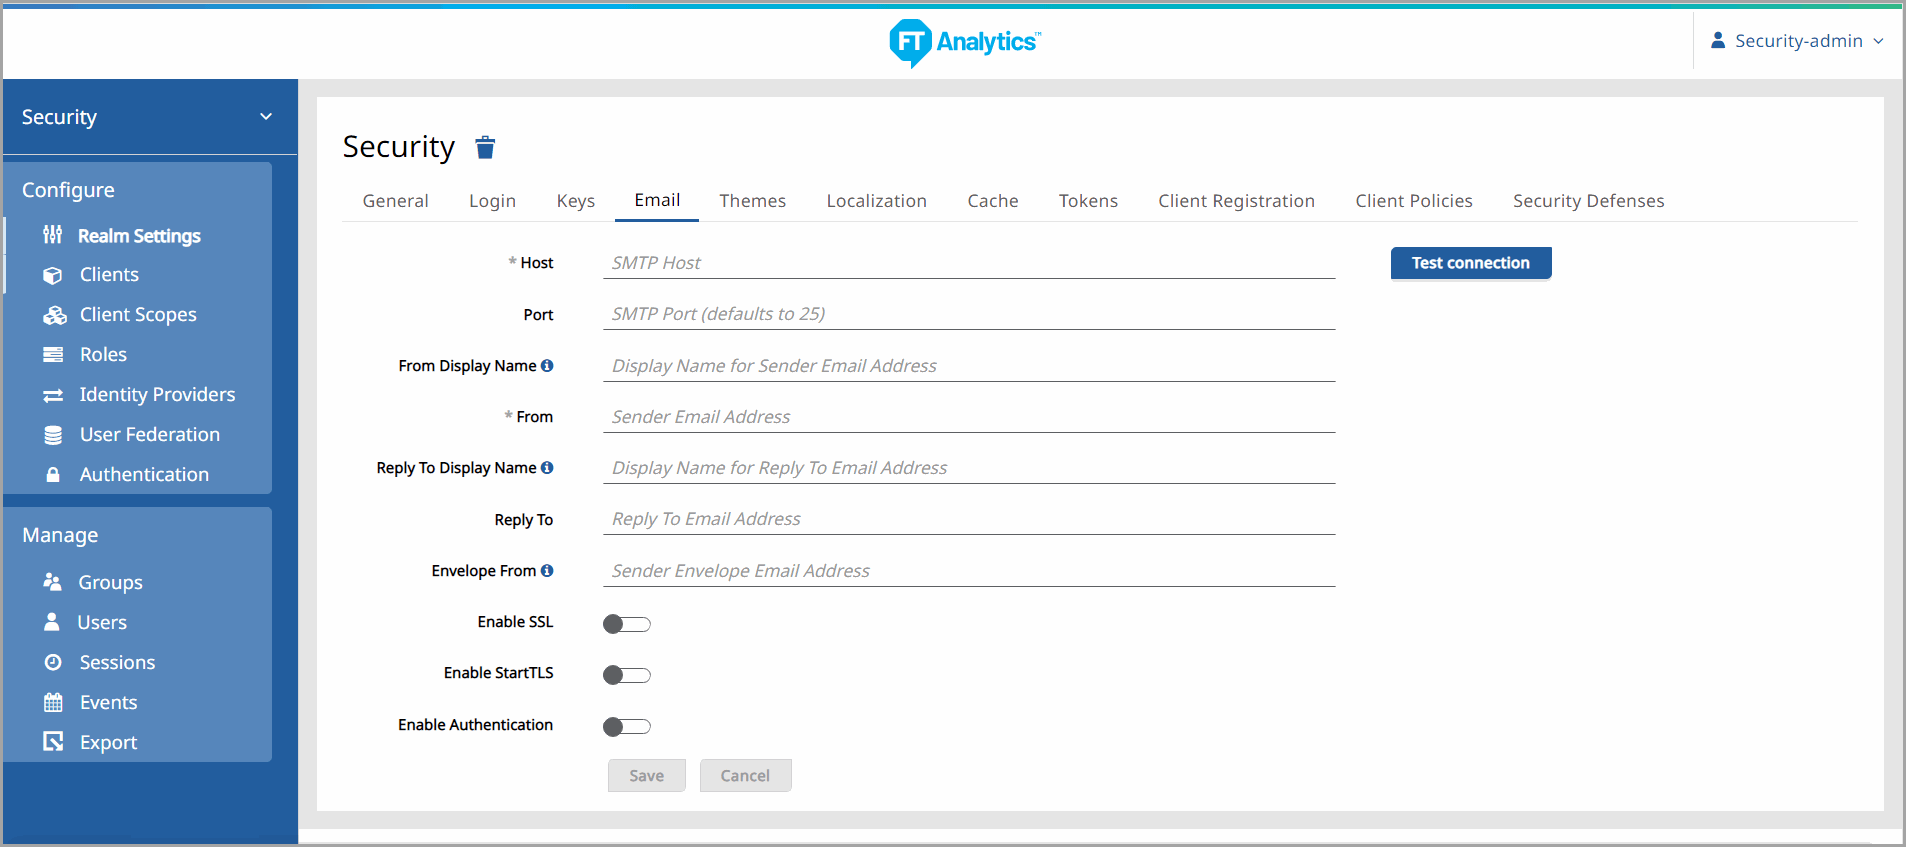The image size is (1906, 847).
Task: Click the Events calendar icon
Action: [53, 703]
